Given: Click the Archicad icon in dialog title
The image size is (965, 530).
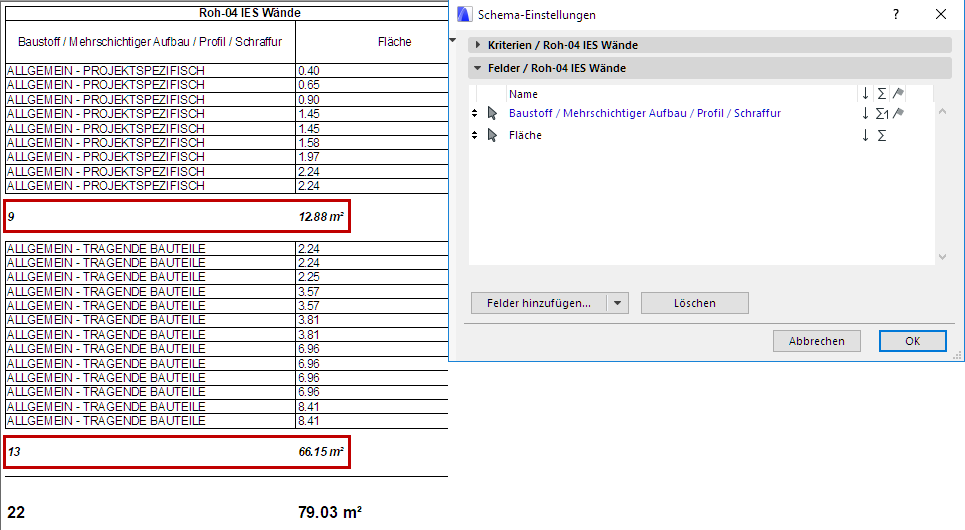Looking at the screenshot, I should (x=465, y=14).
